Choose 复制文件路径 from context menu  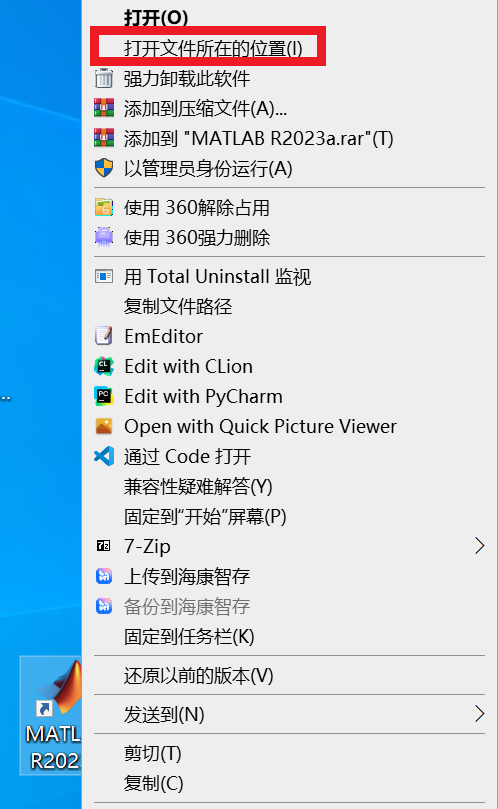point(290,306)
